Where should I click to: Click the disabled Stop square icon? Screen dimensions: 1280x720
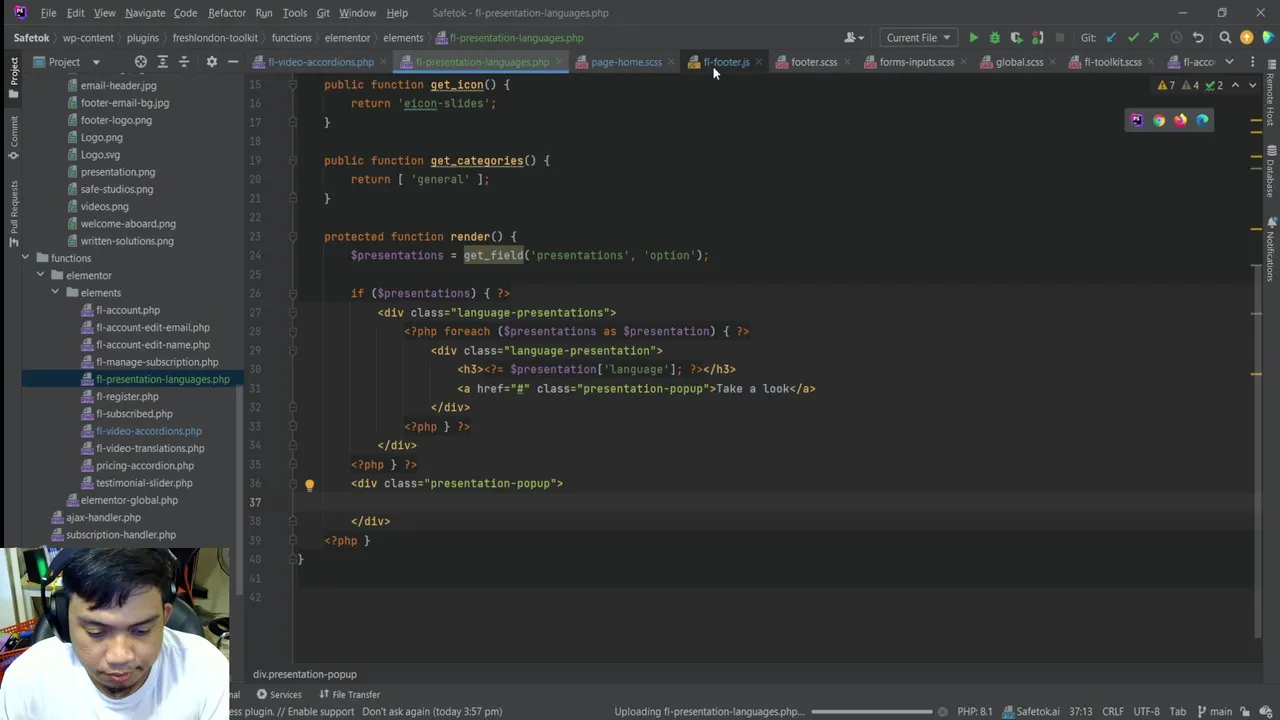(1060, 38)
